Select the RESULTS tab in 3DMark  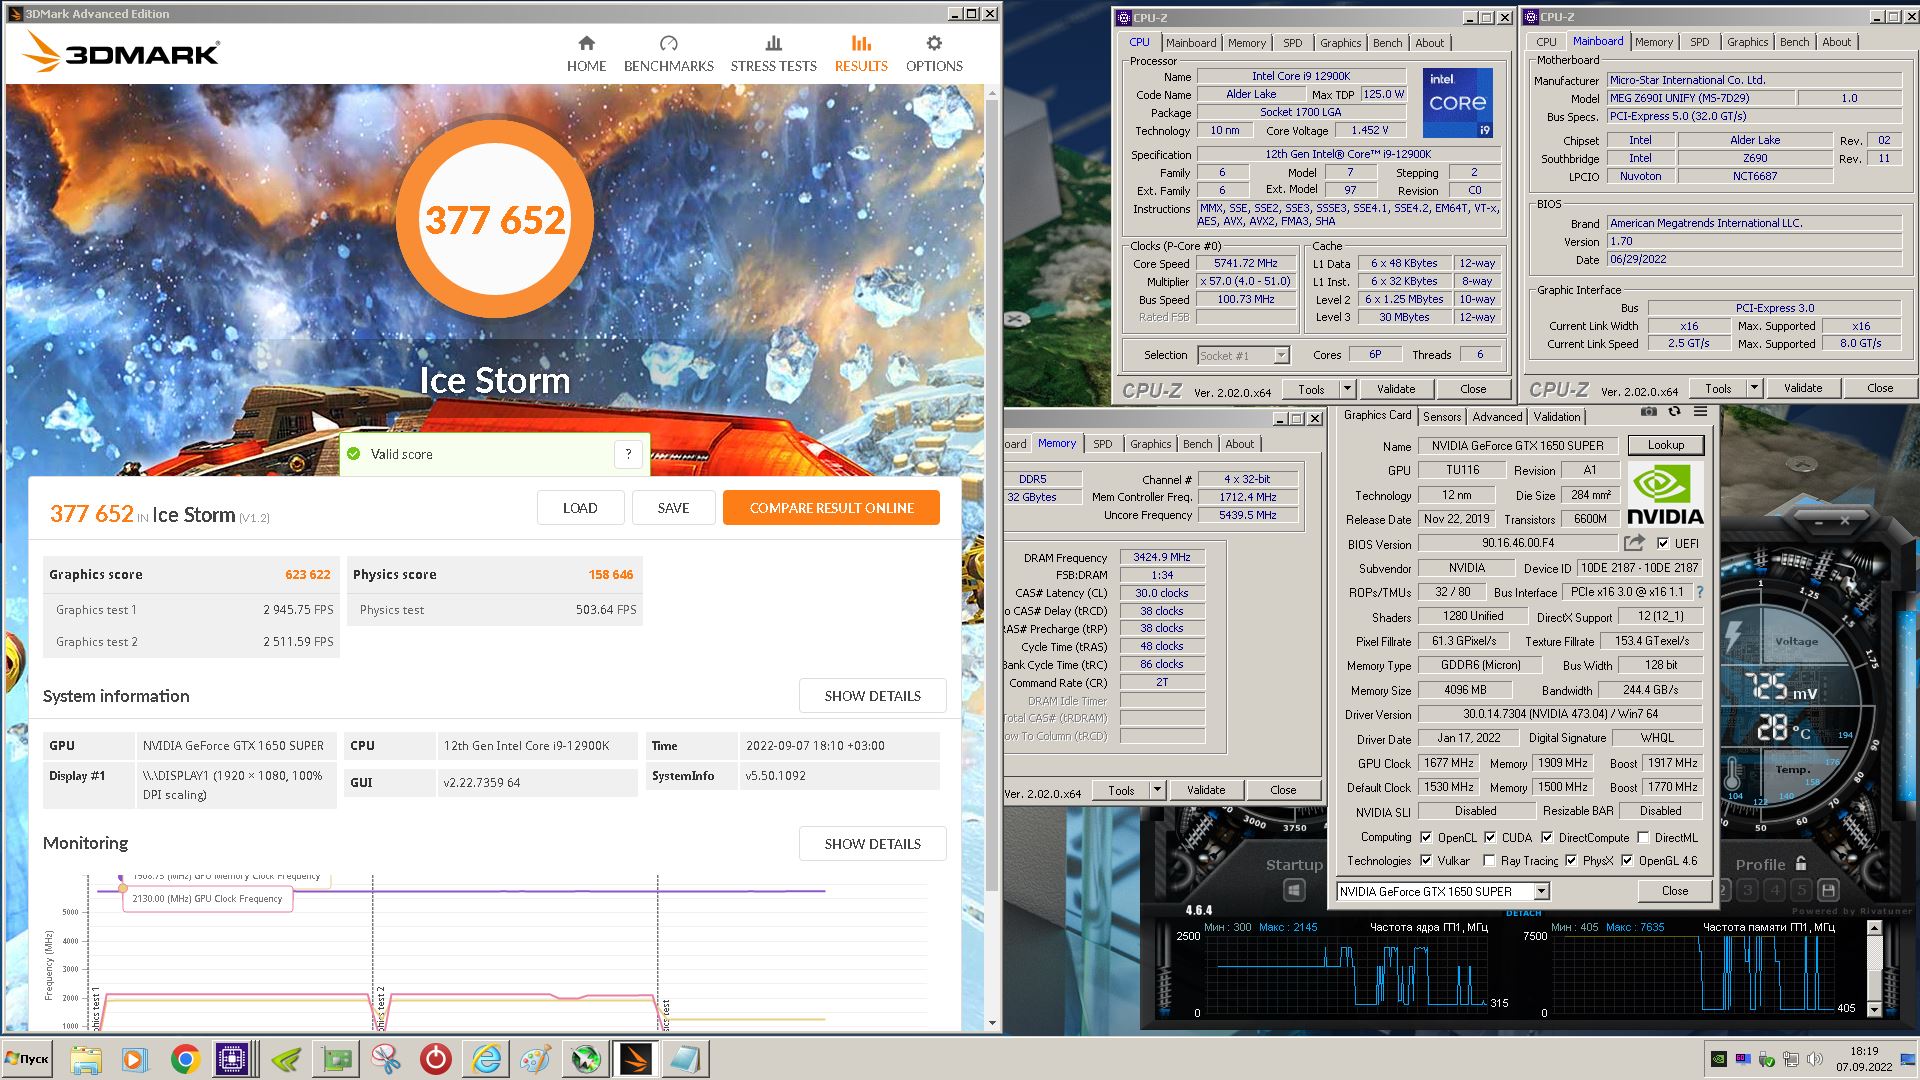(x=861, y=54)
